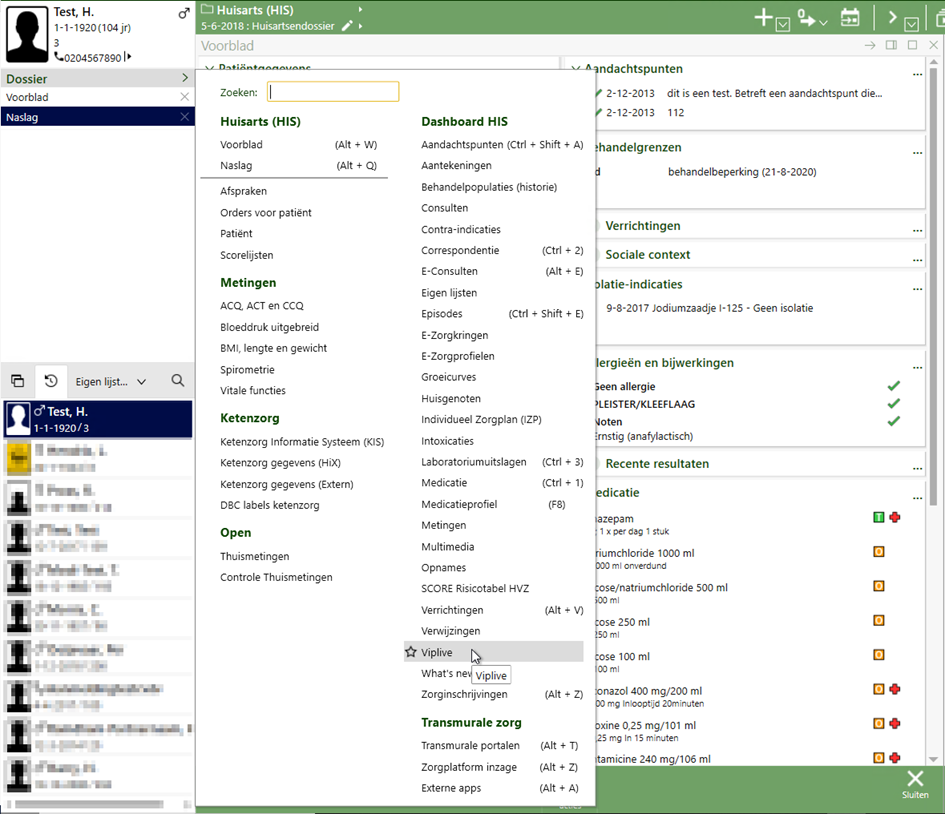Viewport: 945px width, 814px height.
Task: Open the three-dots menu of Recente resultaten
Action: click(917, 468)
